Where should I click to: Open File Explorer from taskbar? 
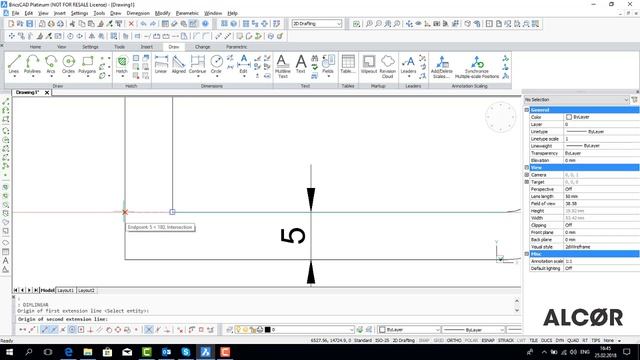pyautogui.click(x=88, y=352)
